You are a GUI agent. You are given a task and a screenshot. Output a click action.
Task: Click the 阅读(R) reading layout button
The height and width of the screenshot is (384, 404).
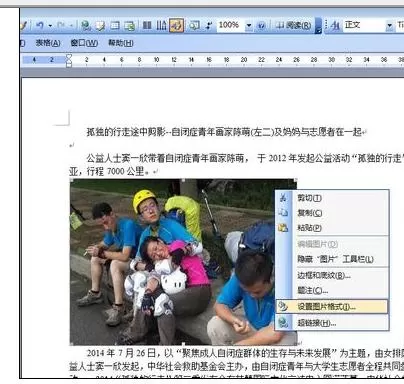[293, 25]
